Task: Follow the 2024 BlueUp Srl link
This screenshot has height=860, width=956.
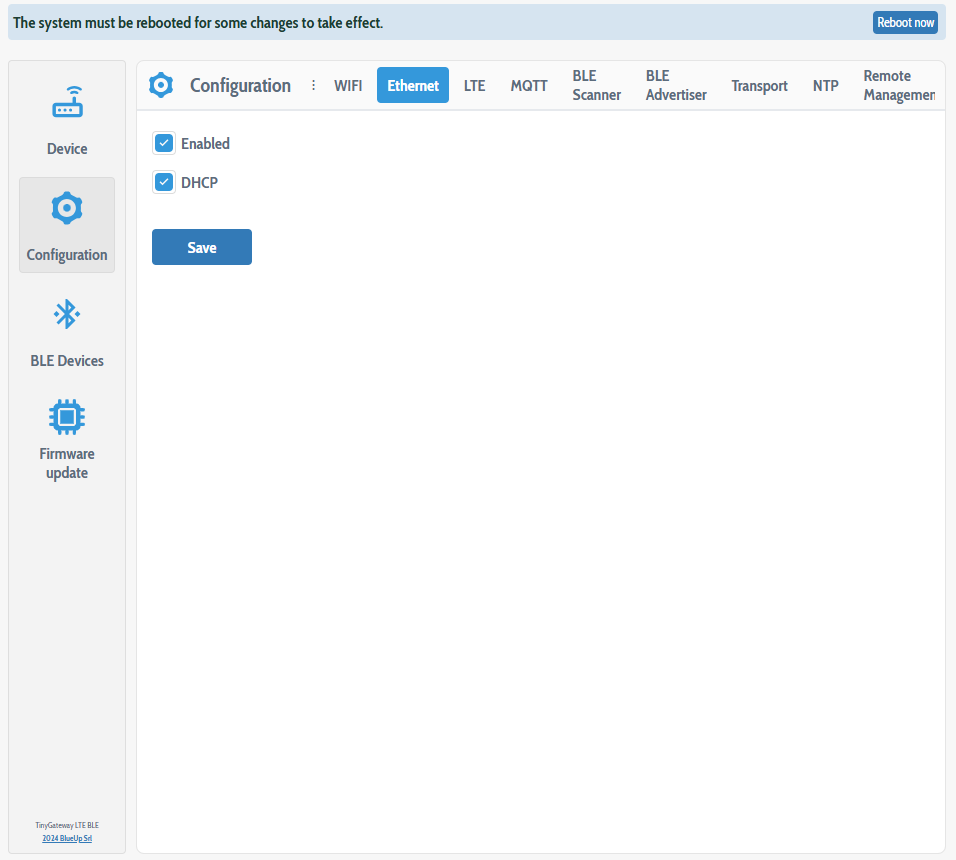Action: point(67,838)
